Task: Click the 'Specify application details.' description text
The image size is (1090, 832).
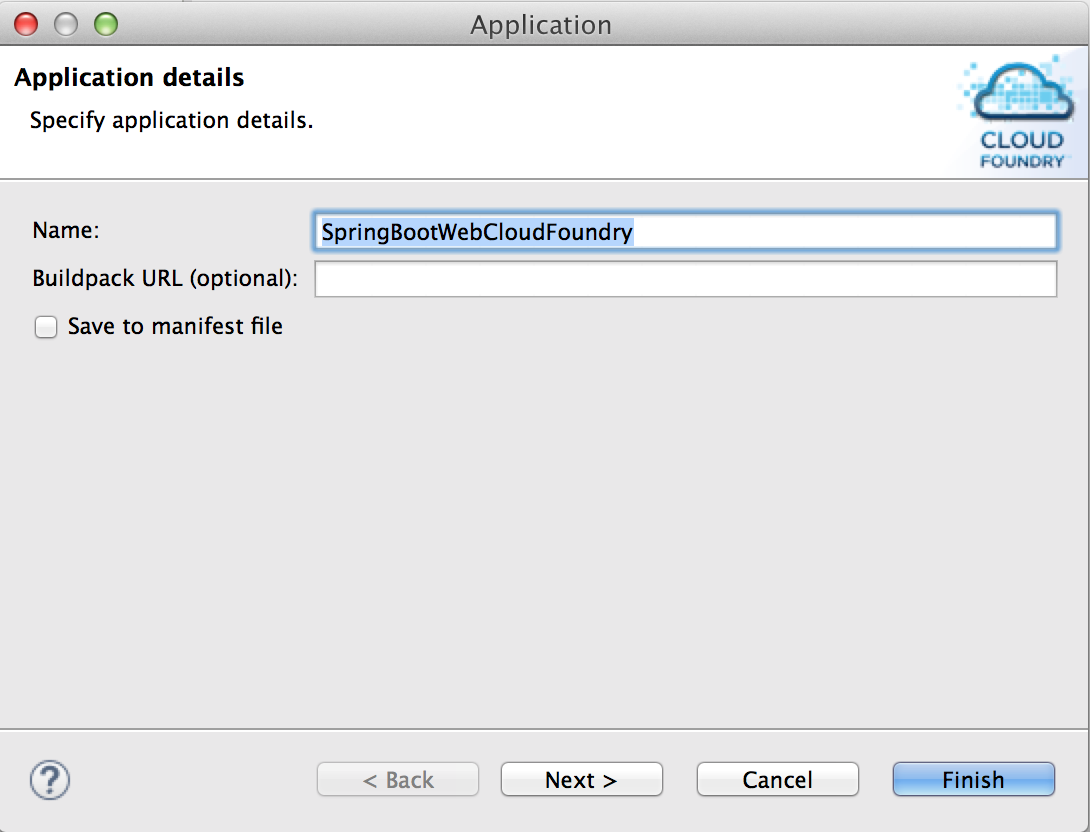Action: point(171,121)
